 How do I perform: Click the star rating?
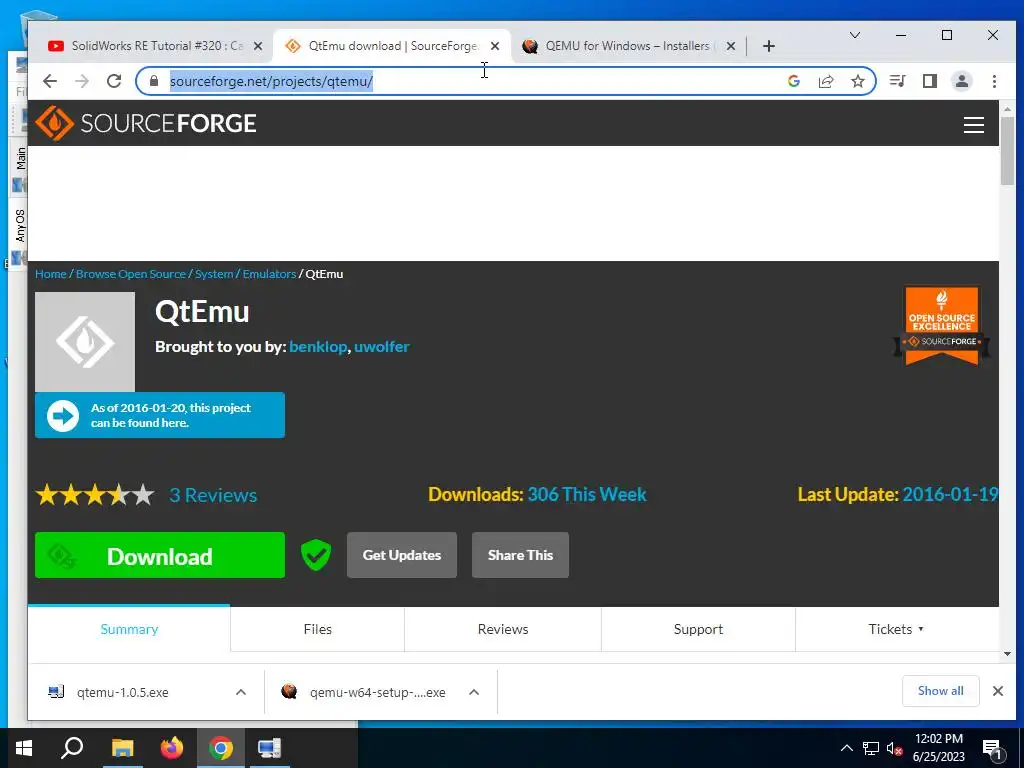click(x=95, y=495)
